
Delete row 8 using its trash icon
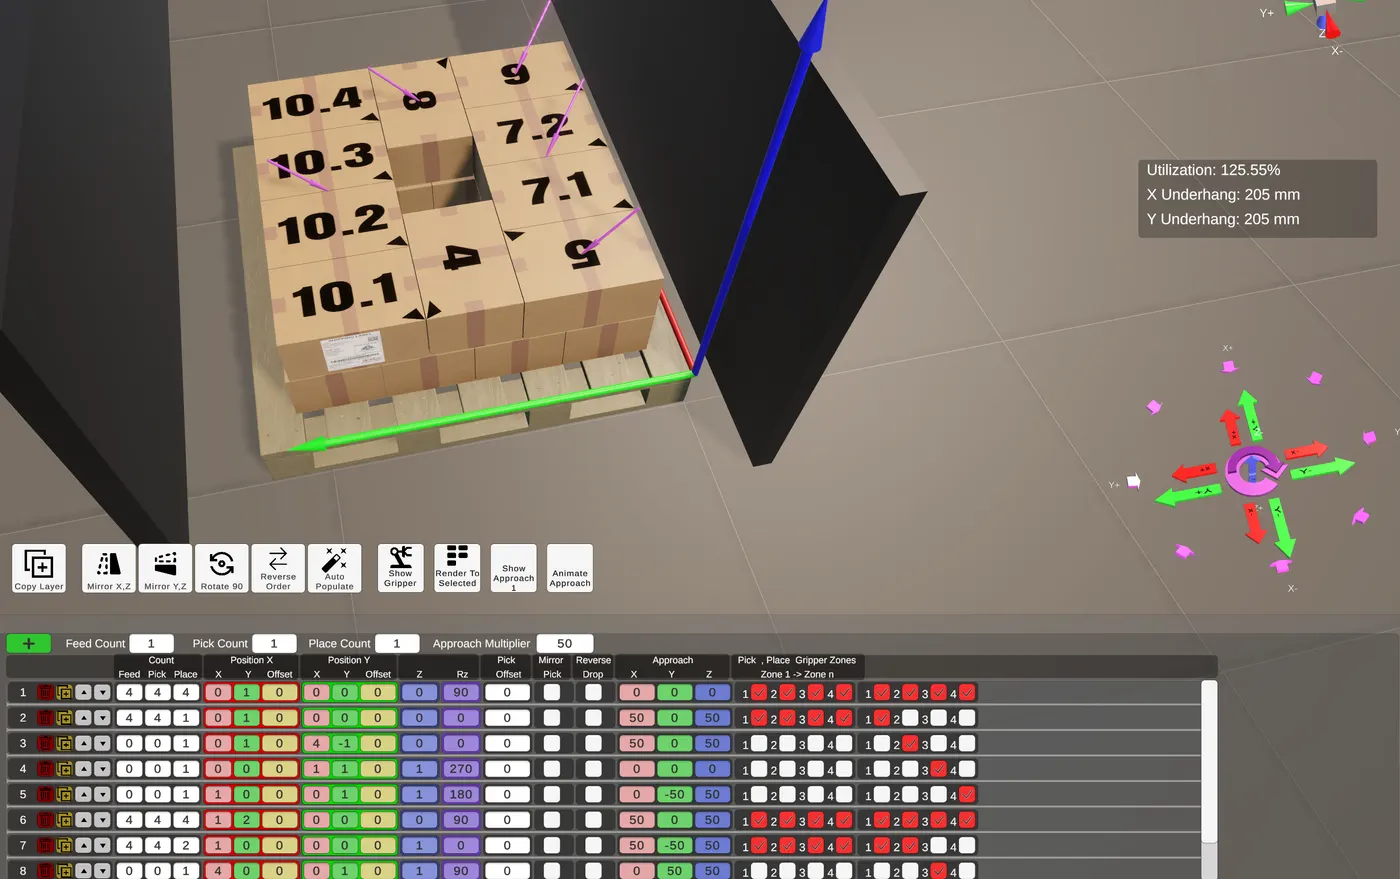coord(45,871)
